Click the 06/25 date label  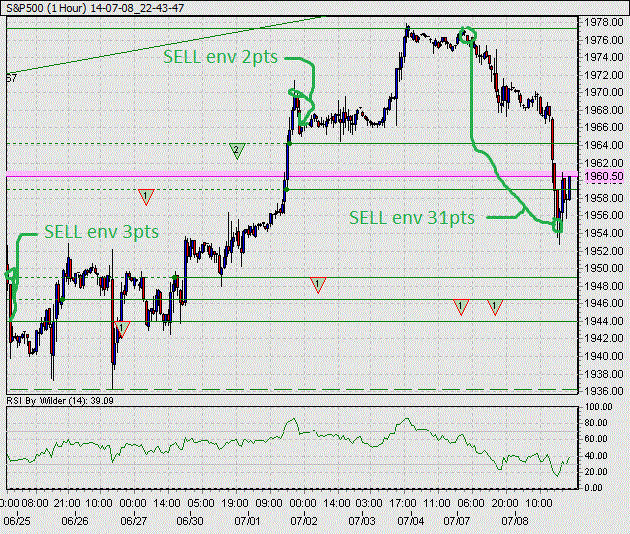17,521
